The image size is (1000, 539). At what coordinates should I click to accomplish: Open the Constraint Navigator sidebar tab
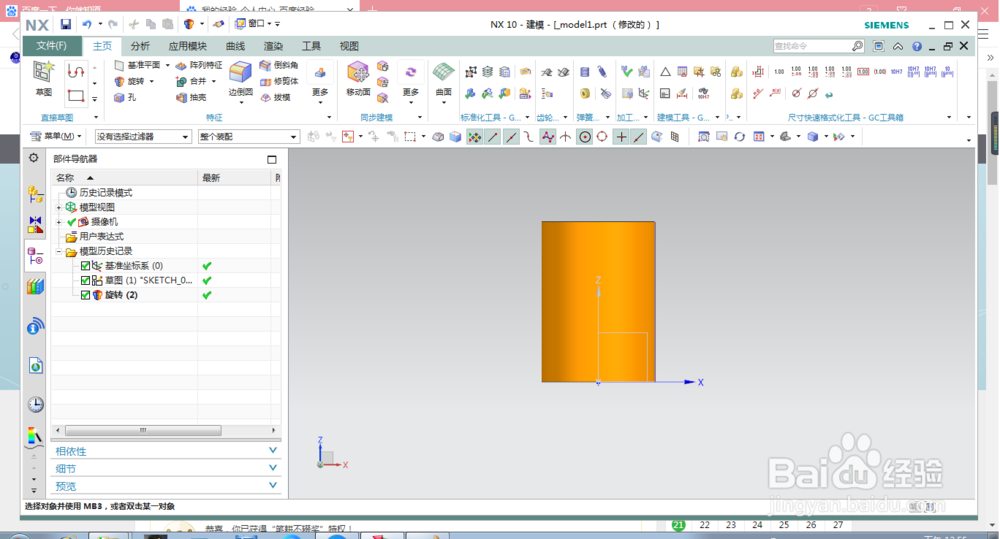pos(35,225)
